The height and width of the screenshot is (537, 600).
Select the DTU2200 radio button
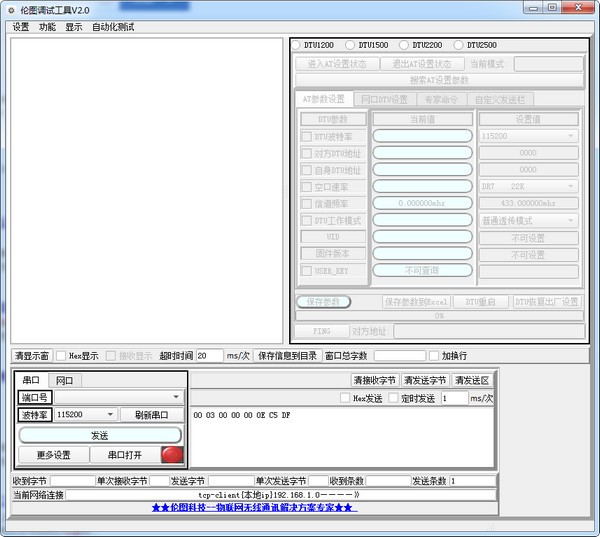[404, 45]
